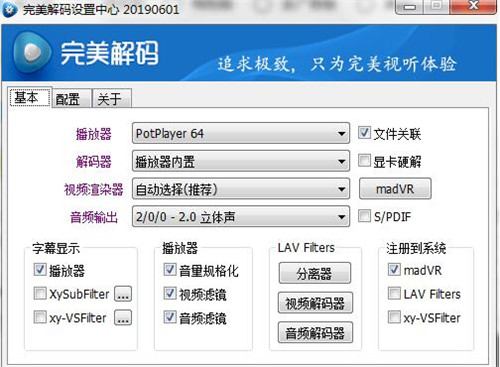
Task: Click the title bar app icon
Action: pos(10,10)
